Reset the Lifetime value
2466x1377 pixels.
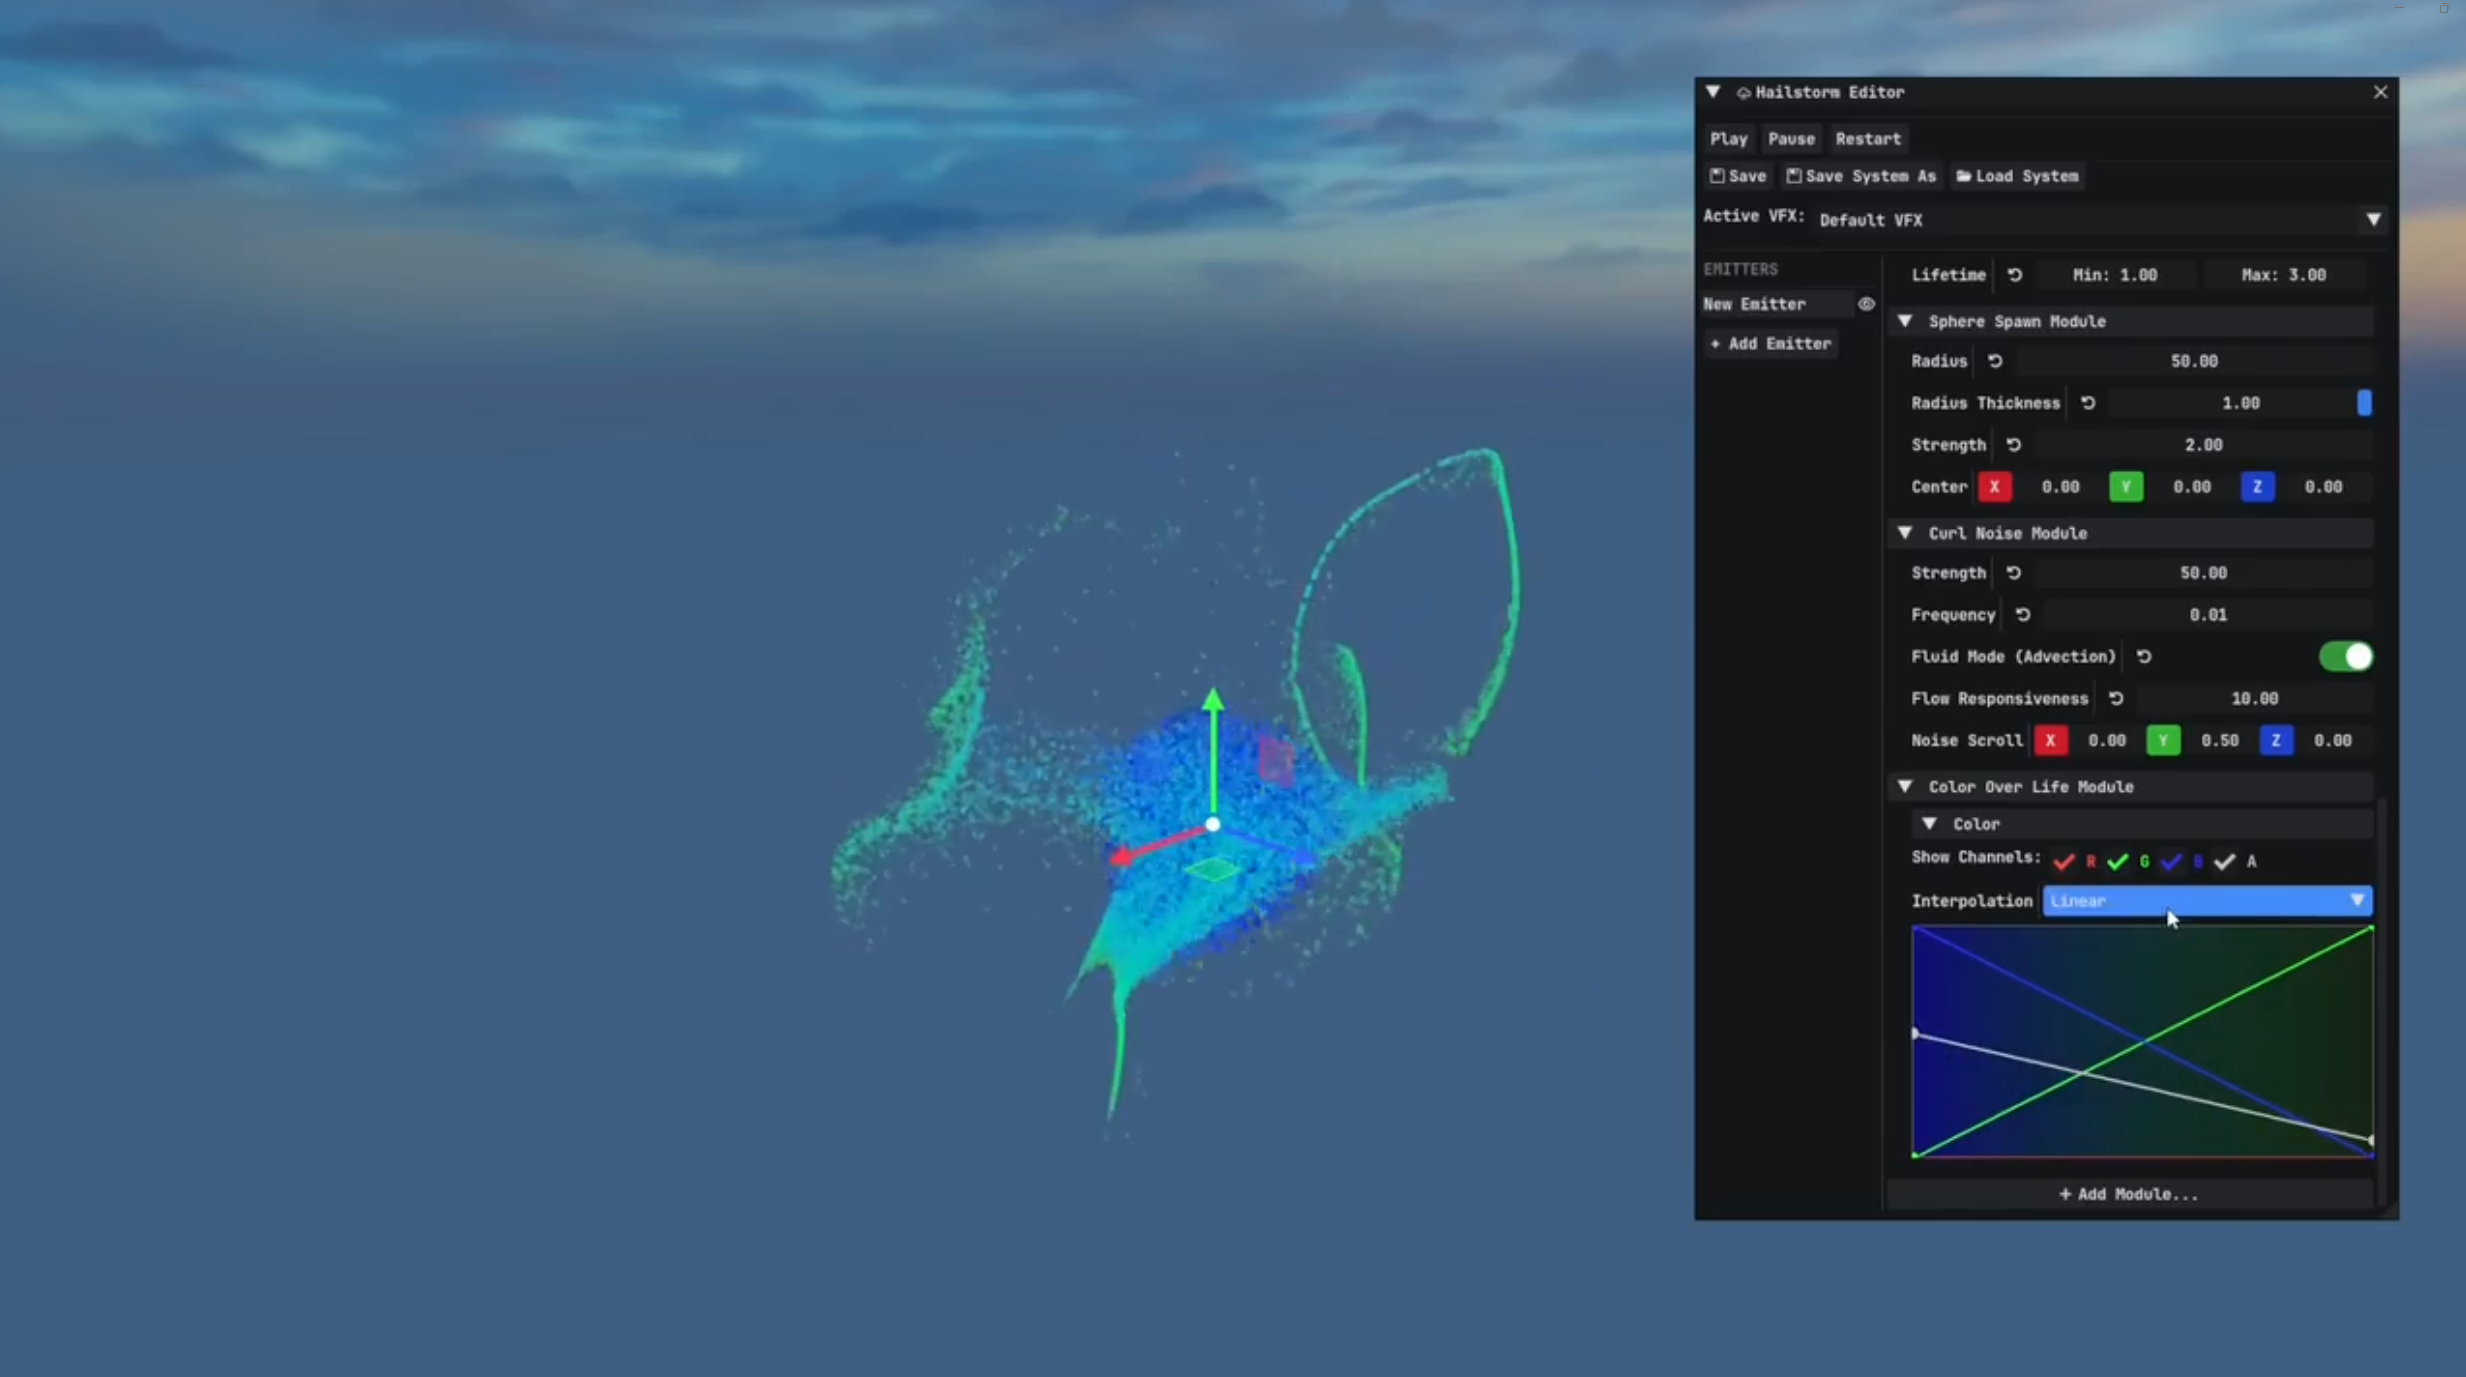(2014, 275)
